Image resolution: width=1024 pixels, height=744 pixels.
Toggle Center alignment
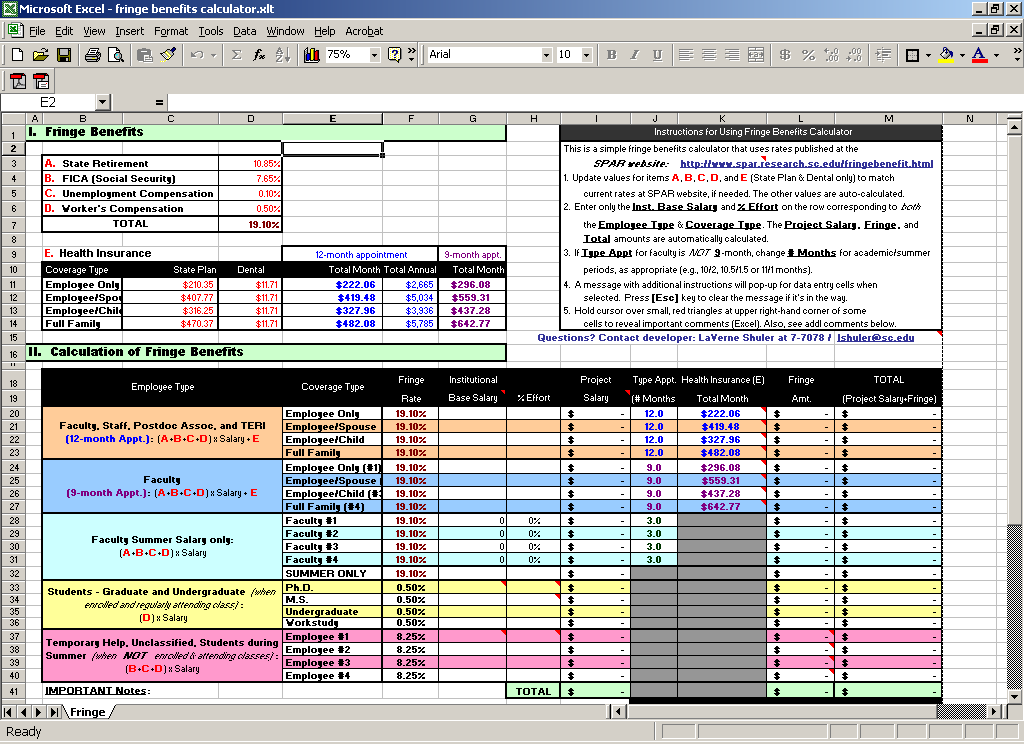709,55
